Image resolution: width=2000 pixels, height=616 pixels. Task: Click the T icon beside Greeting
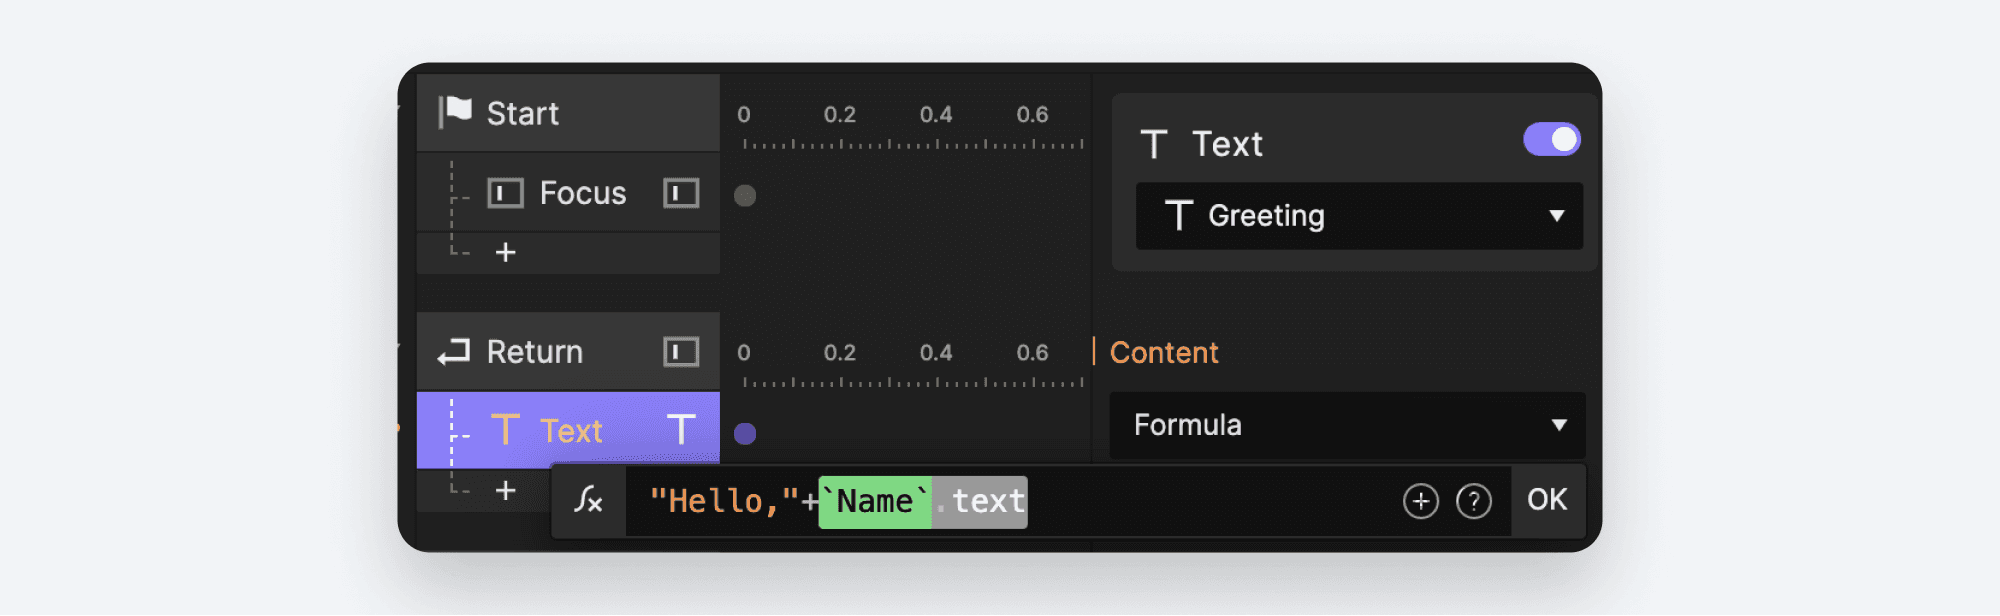coord(1180,215)
